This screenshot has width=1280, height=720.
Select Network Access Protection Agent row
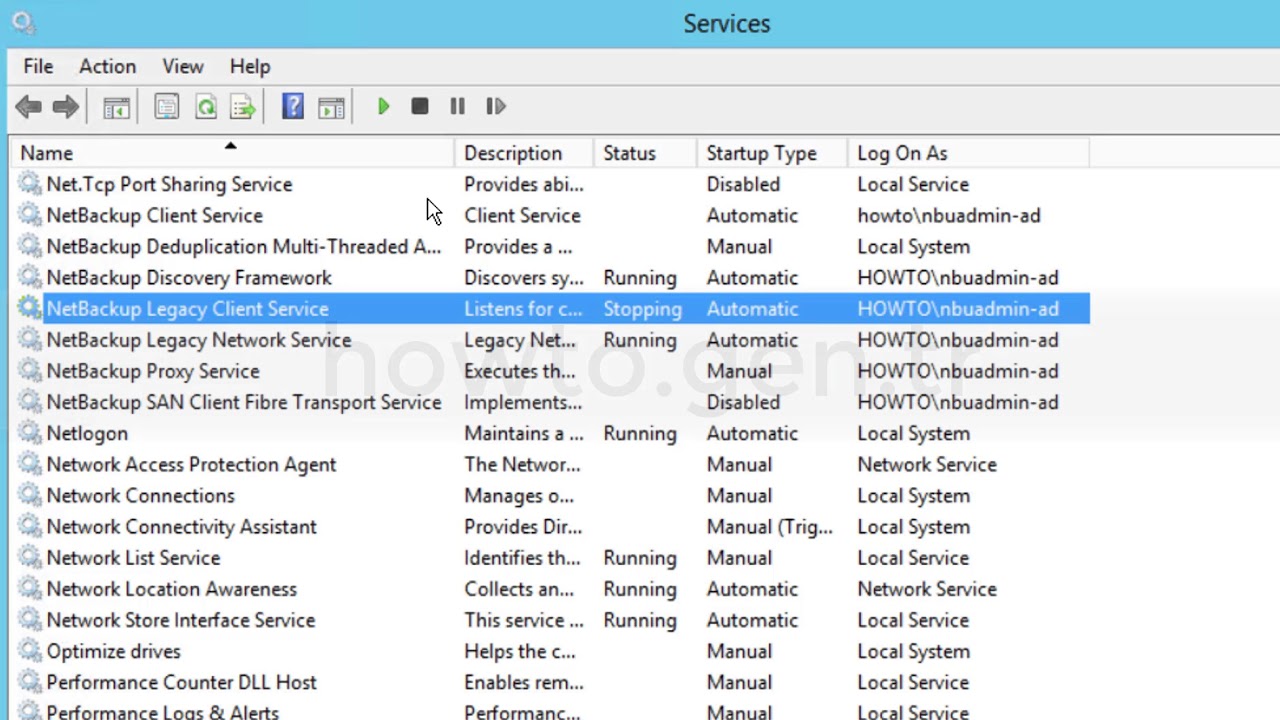pos(550,464)
